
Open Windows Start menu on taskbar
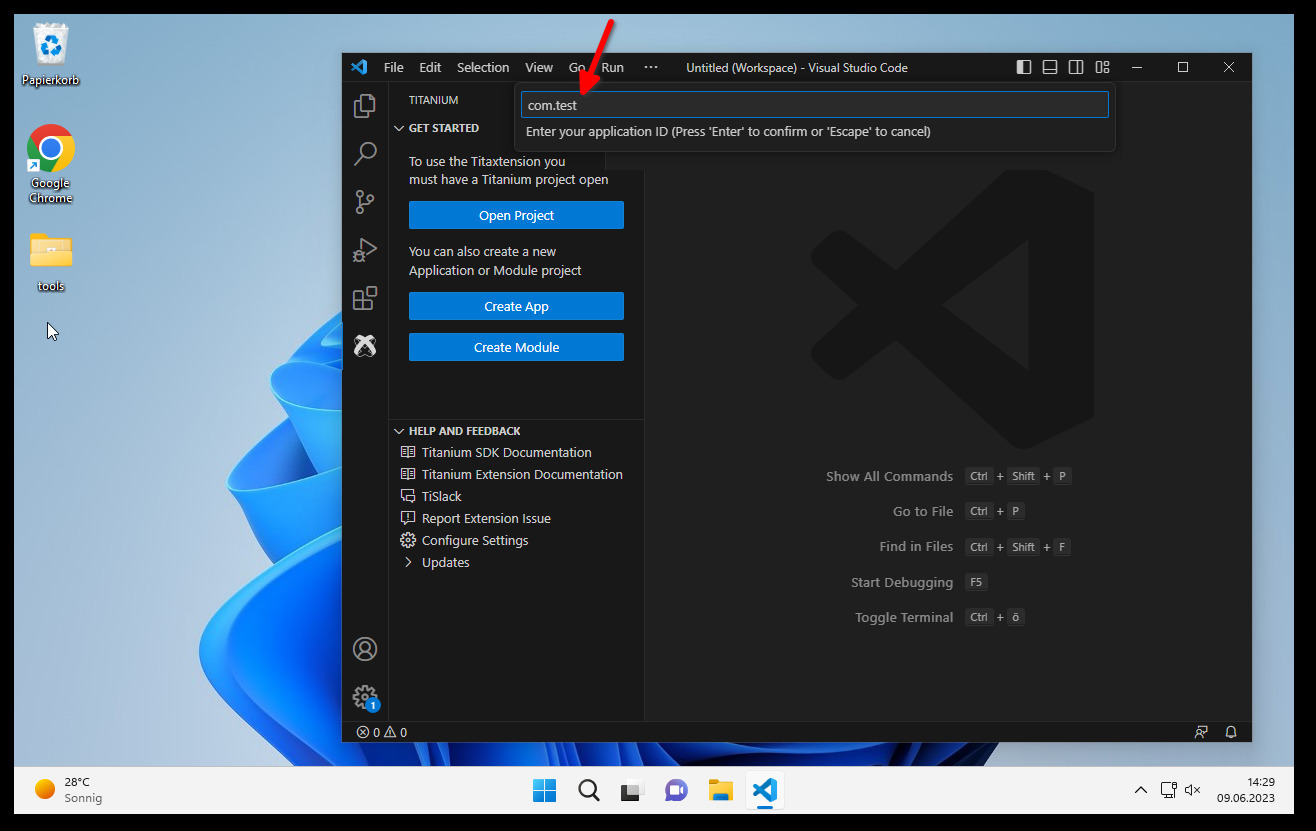(544, 790)
